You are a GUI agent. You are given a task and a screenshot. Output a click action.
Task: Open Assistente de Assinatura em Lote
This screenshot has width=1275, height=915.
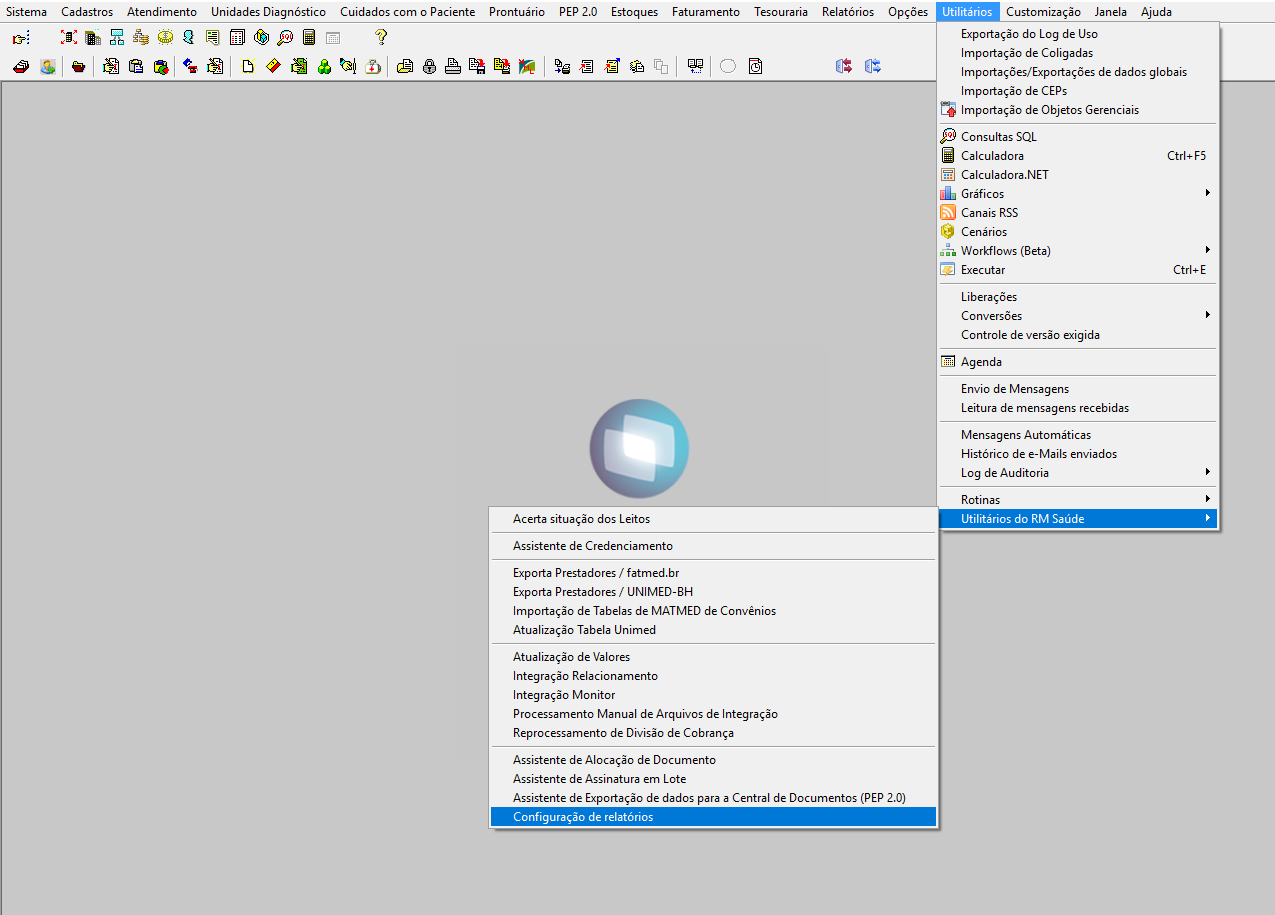point(713,779)
